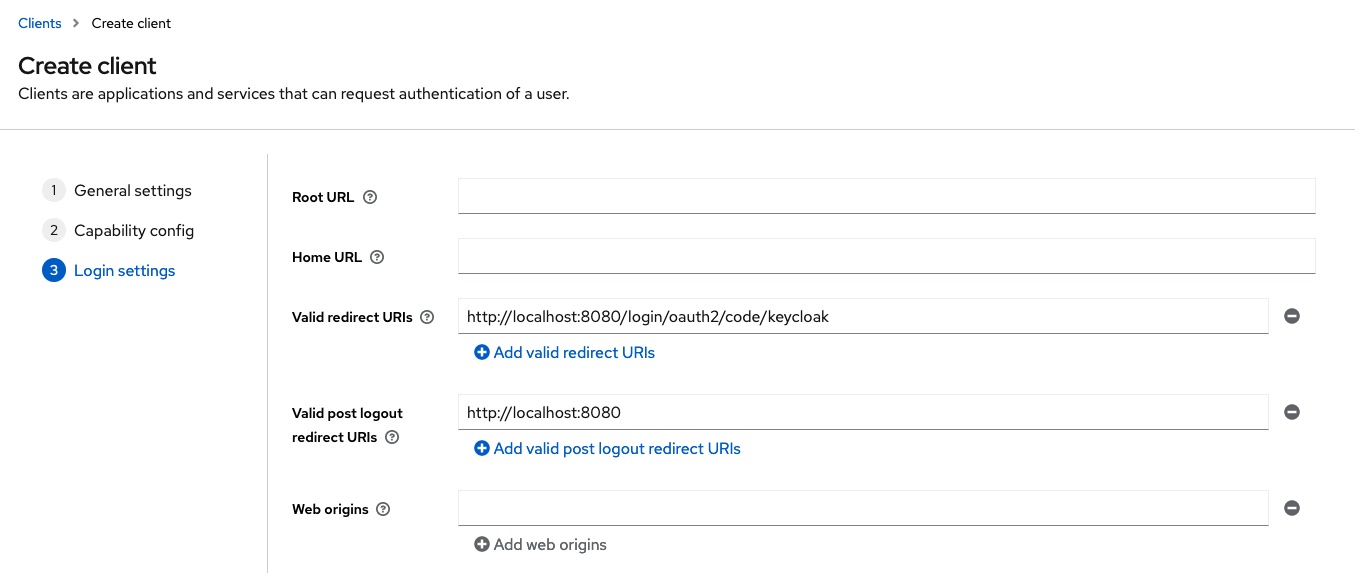Open Root URL help icon

(x=370, y=197)
